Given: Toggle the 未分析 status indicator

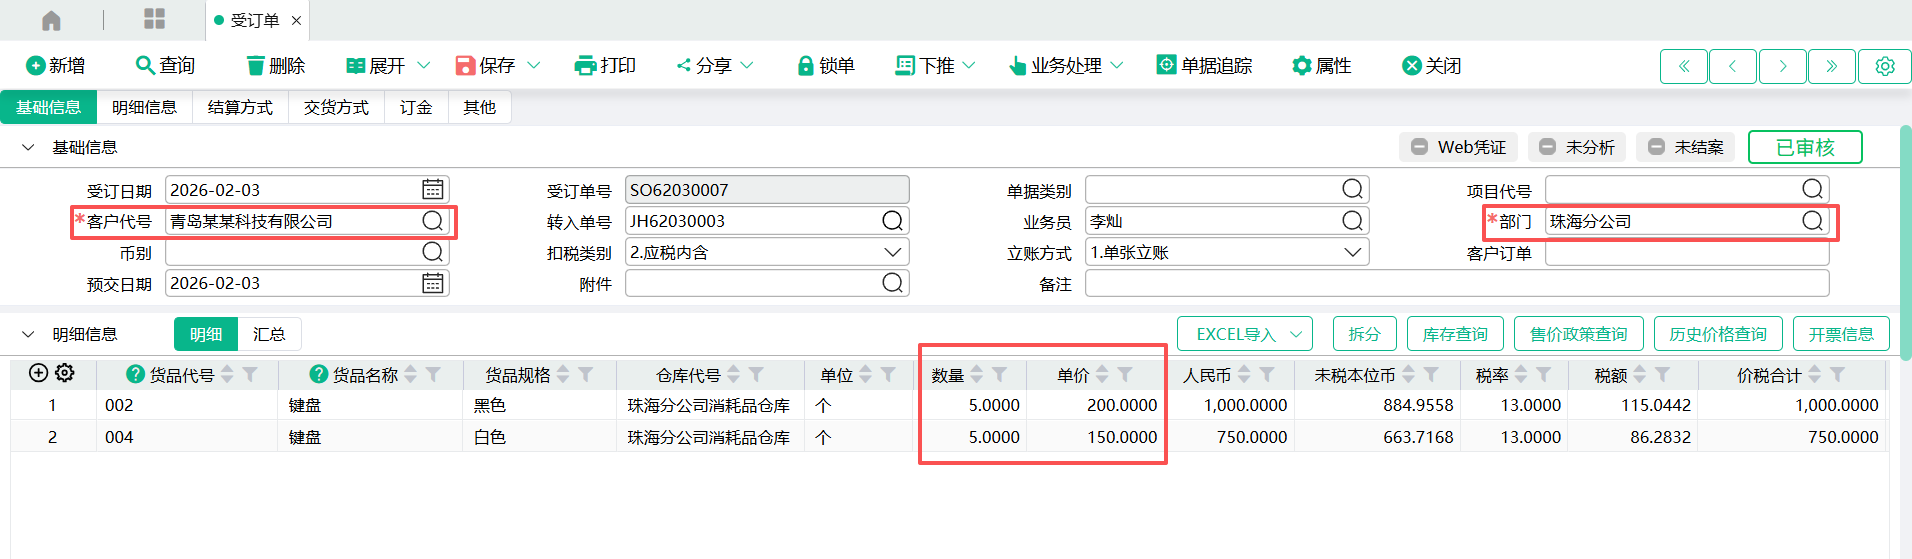Looking at the screenshot, I should pos(1577,147).
